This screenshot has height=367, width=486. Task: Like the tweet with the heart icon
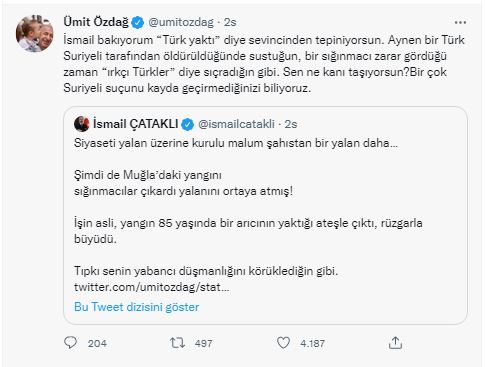pos(283,343)
